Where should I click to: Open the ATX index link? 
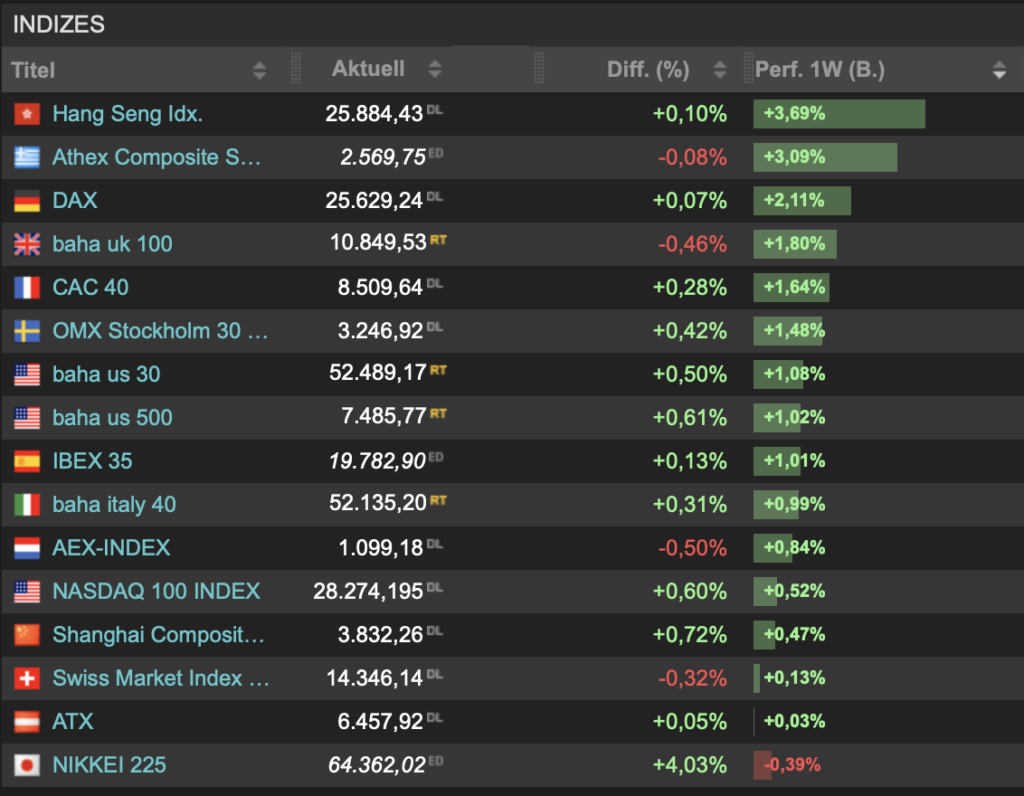point(72,722)
